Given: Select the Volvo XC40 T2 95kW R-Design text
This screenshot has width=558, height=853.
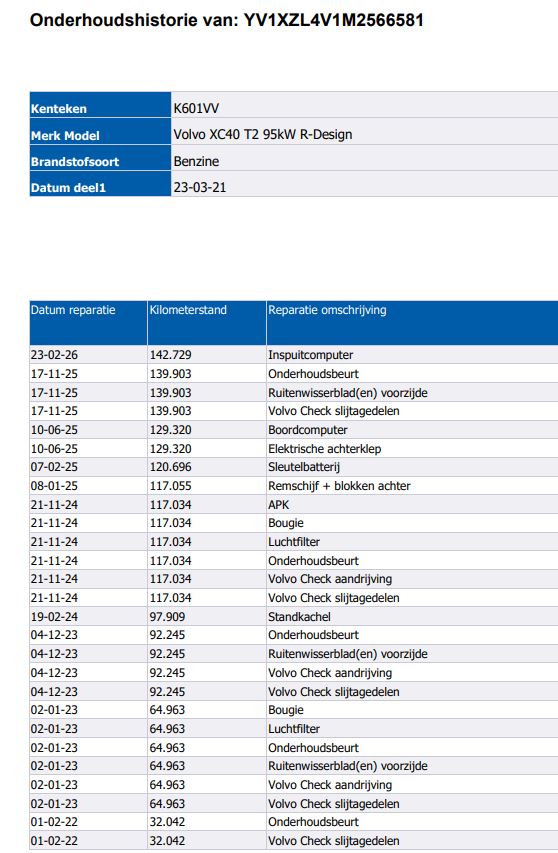Looking at the screenshot, I should tap(263, 134).
